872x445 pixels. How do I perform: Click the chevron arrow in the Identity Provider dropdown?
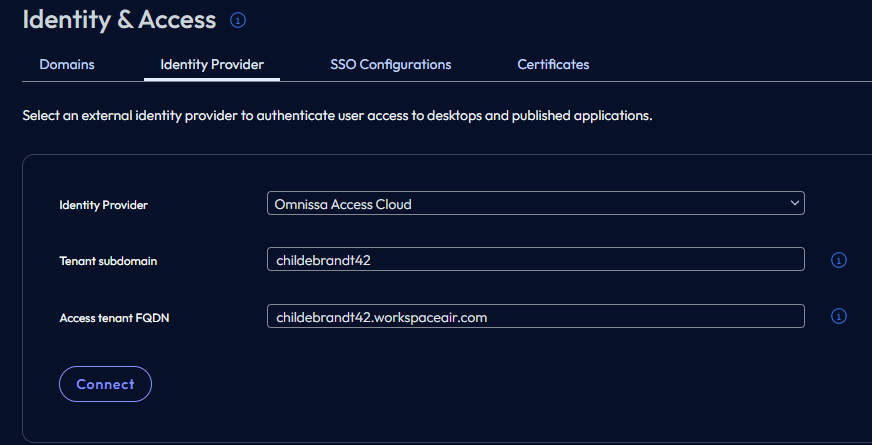coord(794,203)
